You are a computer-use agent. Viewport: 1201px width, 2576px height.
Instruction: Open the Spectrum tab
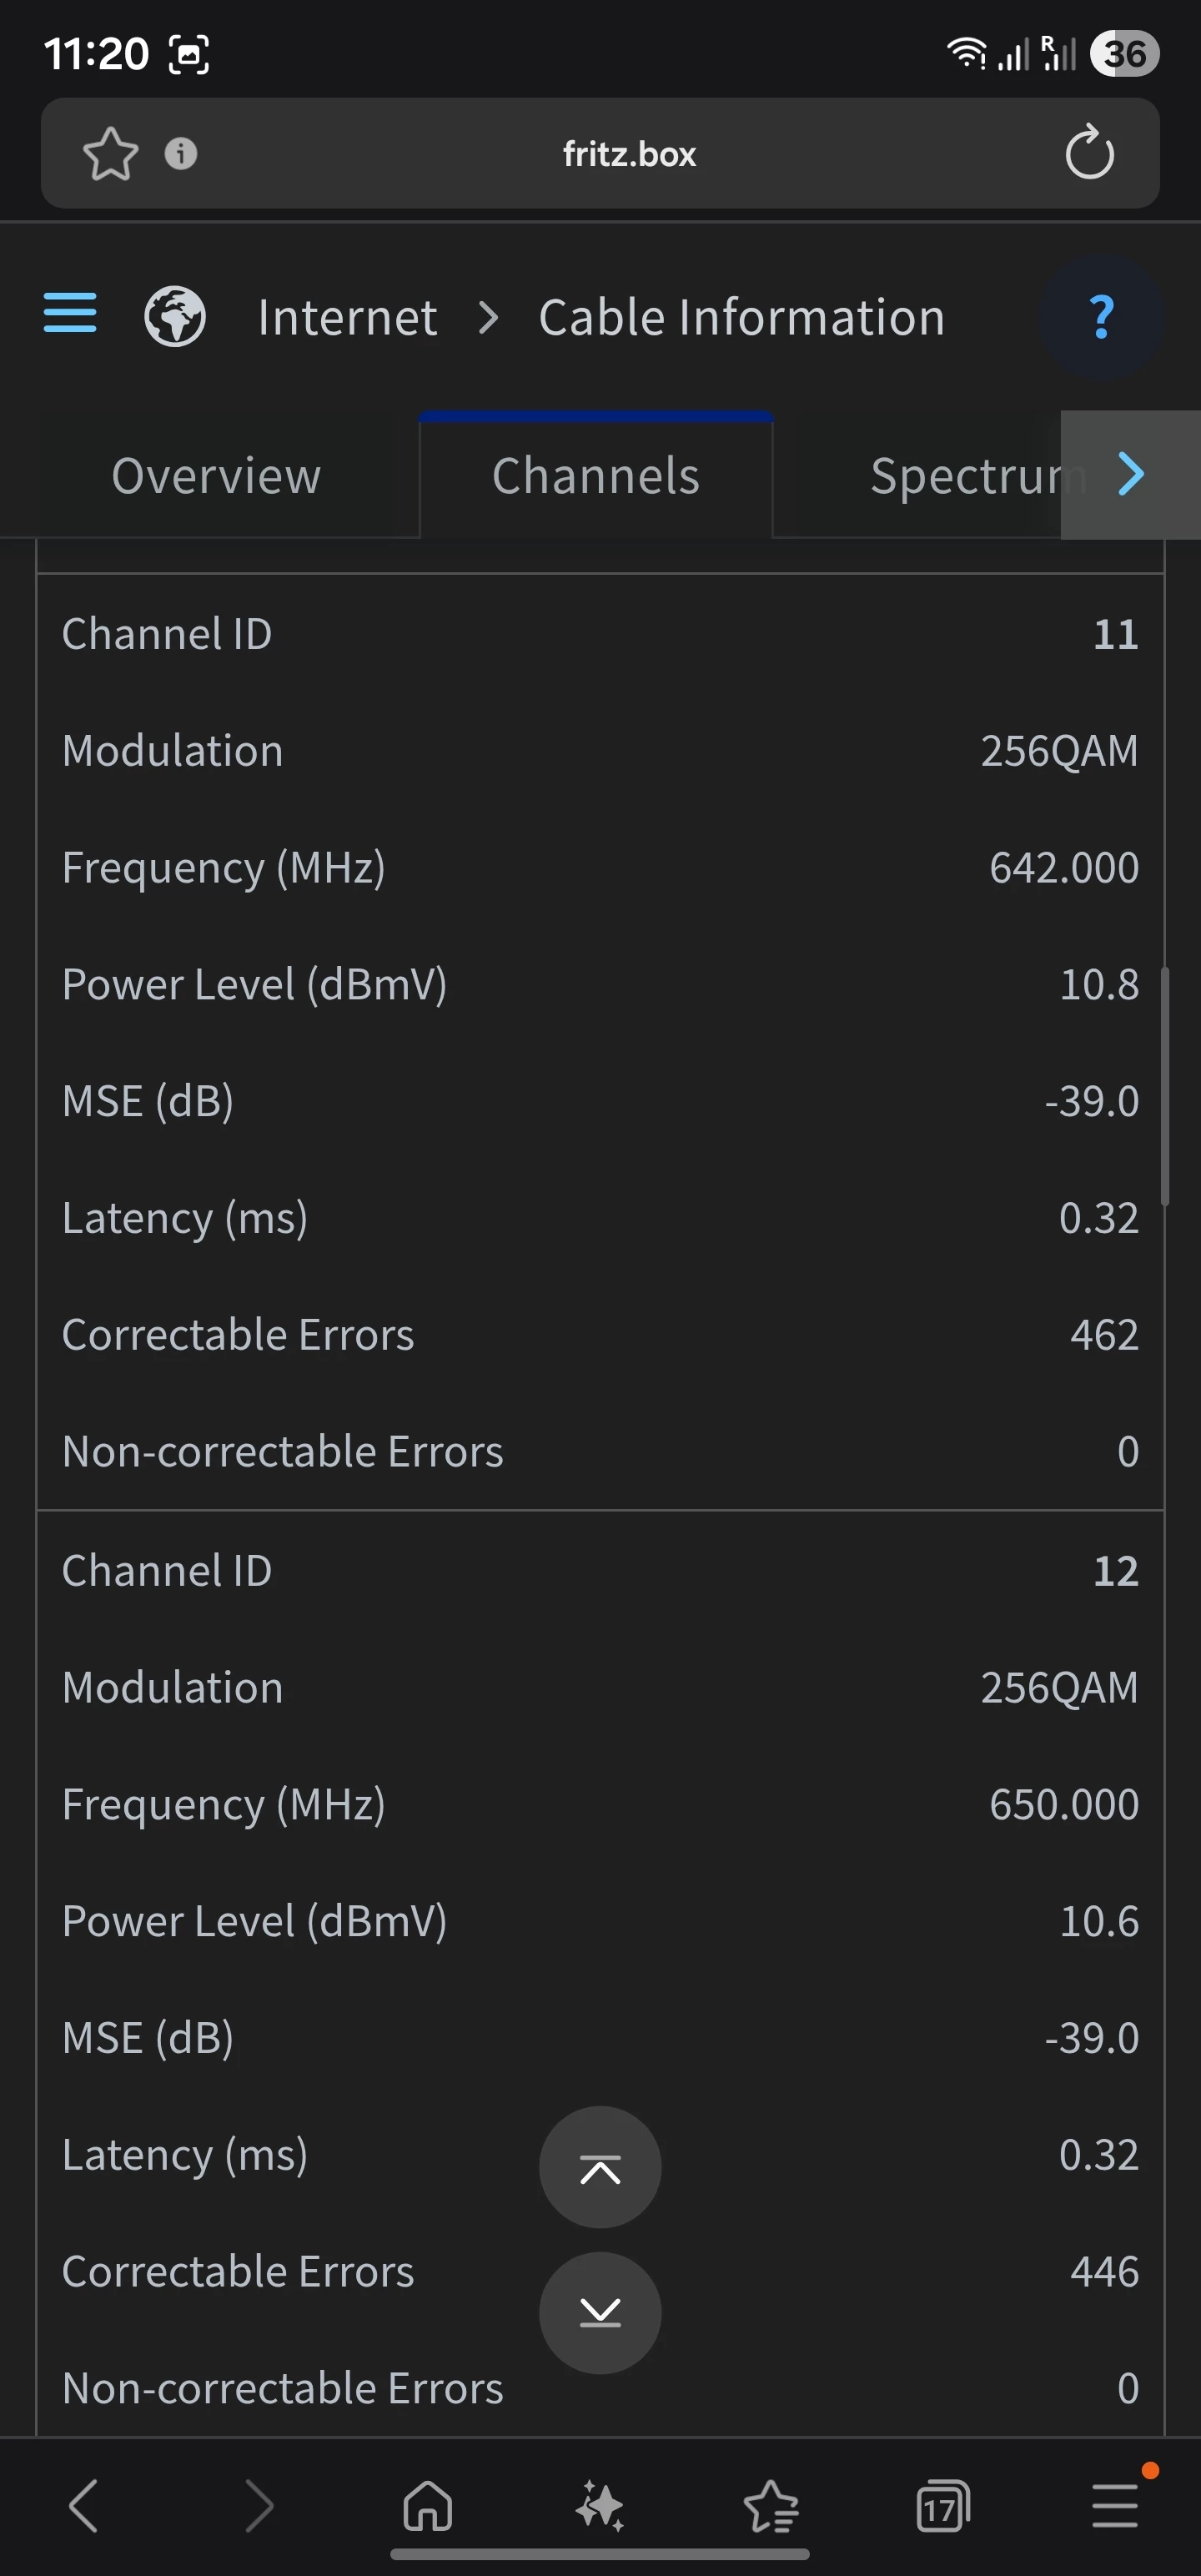[x=960, y=476]
